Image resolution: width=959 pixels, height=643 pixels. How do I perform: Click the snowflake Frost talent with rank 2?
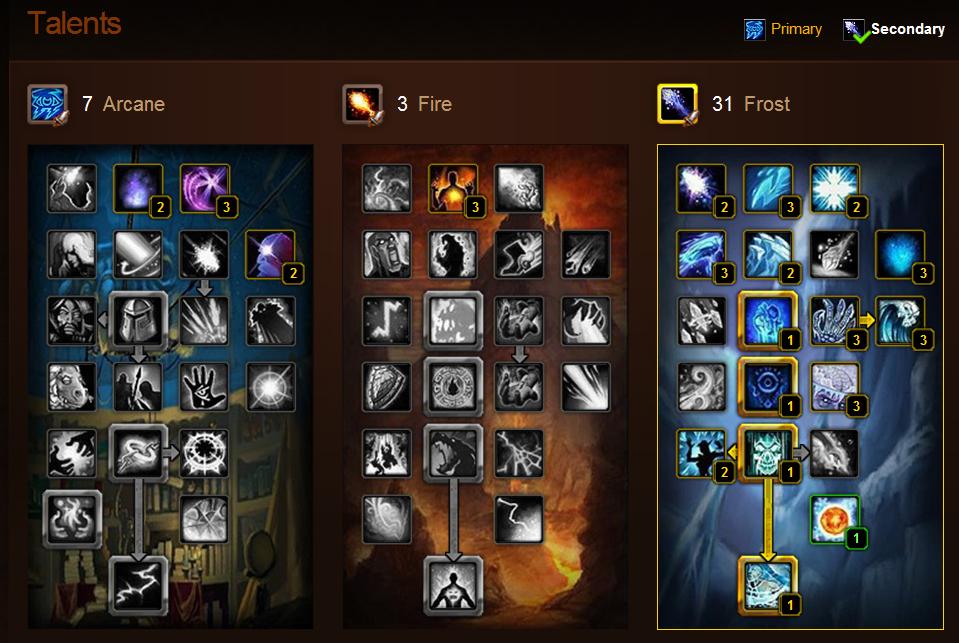[x=835, y=188]
